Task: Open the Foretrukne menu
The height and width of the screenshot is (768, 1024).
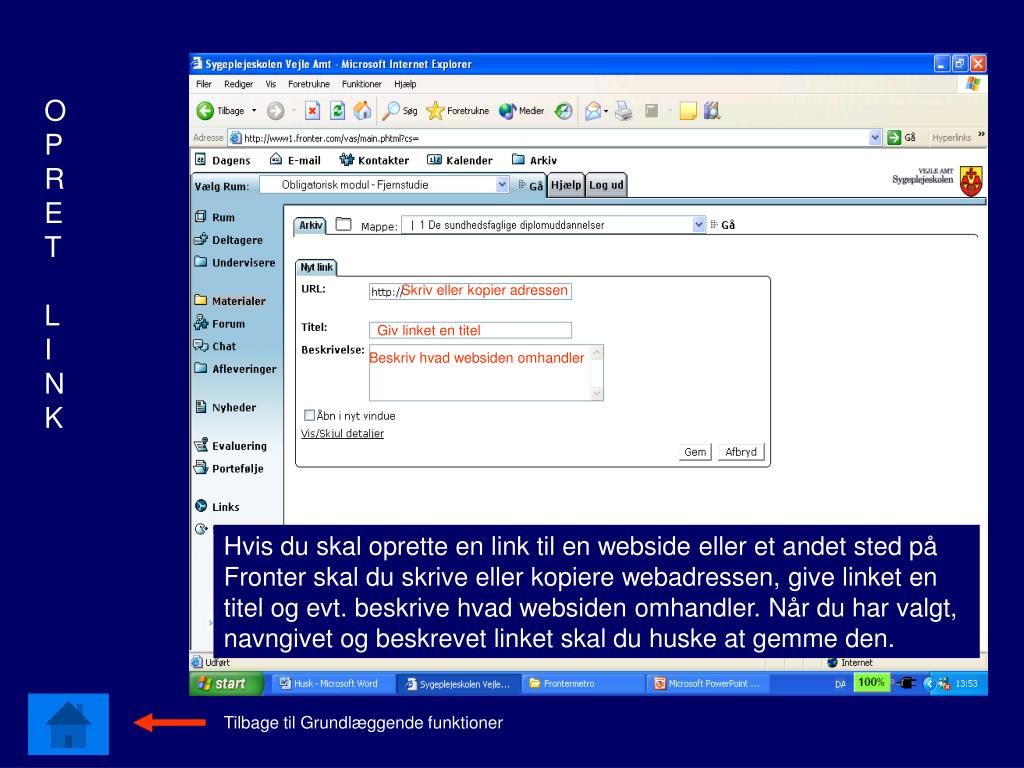Action: point(309,84)
